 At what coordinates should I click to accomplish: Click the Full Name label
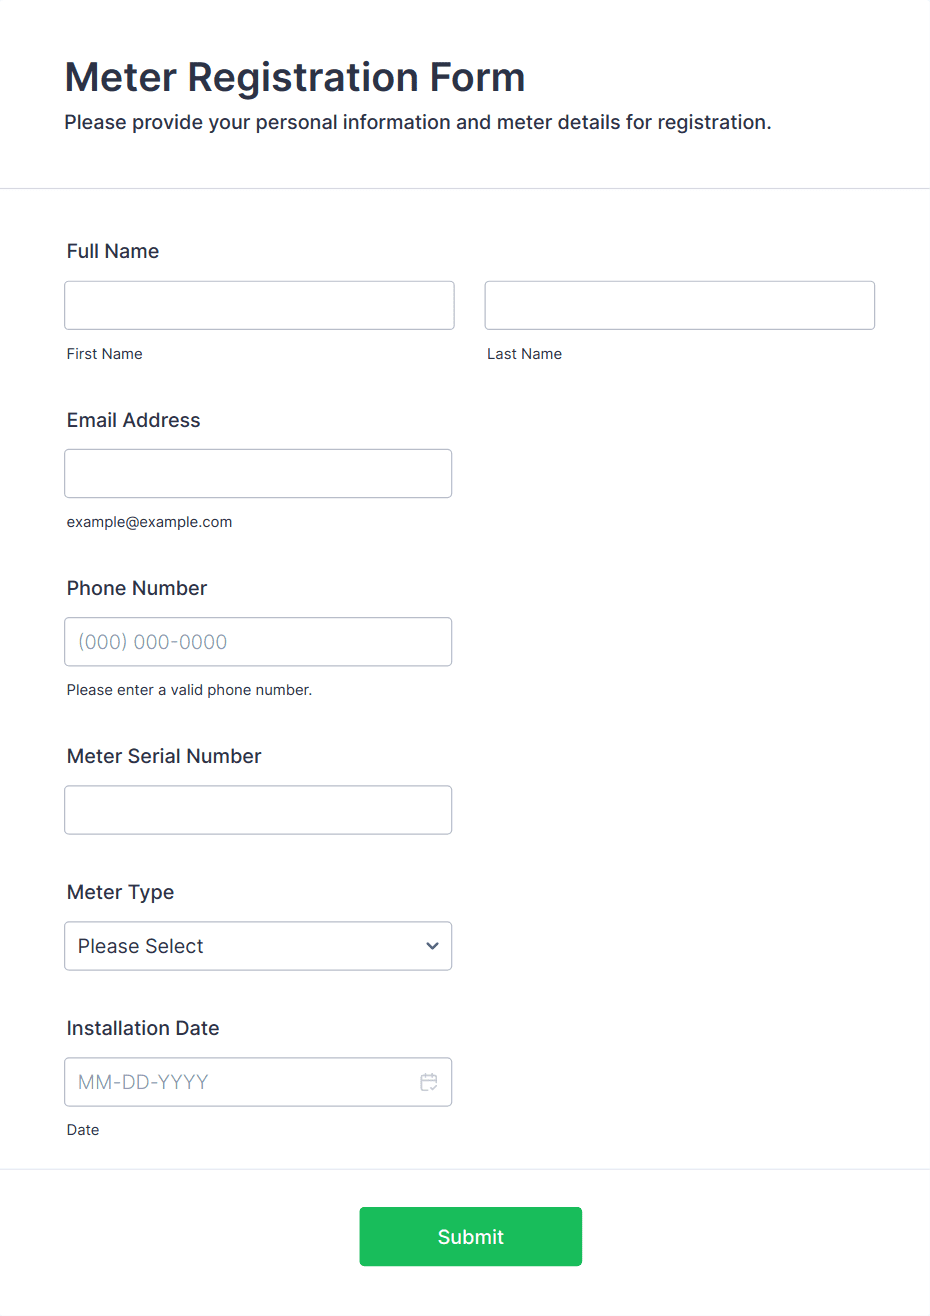113,251
